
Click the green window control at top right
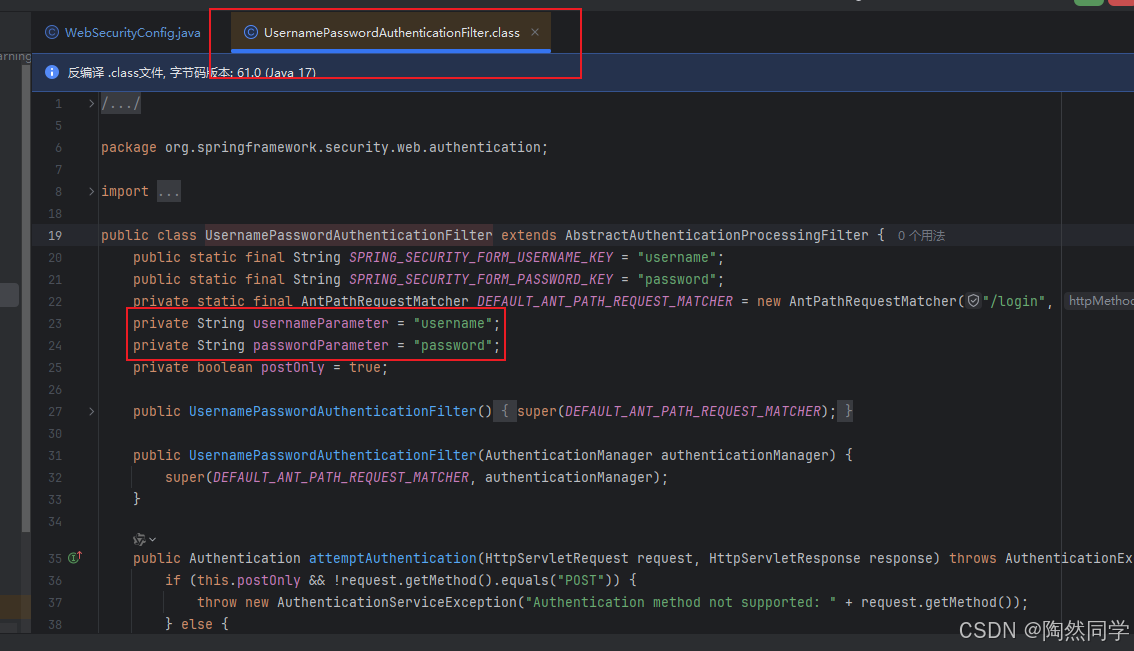tap(1089, 4)
